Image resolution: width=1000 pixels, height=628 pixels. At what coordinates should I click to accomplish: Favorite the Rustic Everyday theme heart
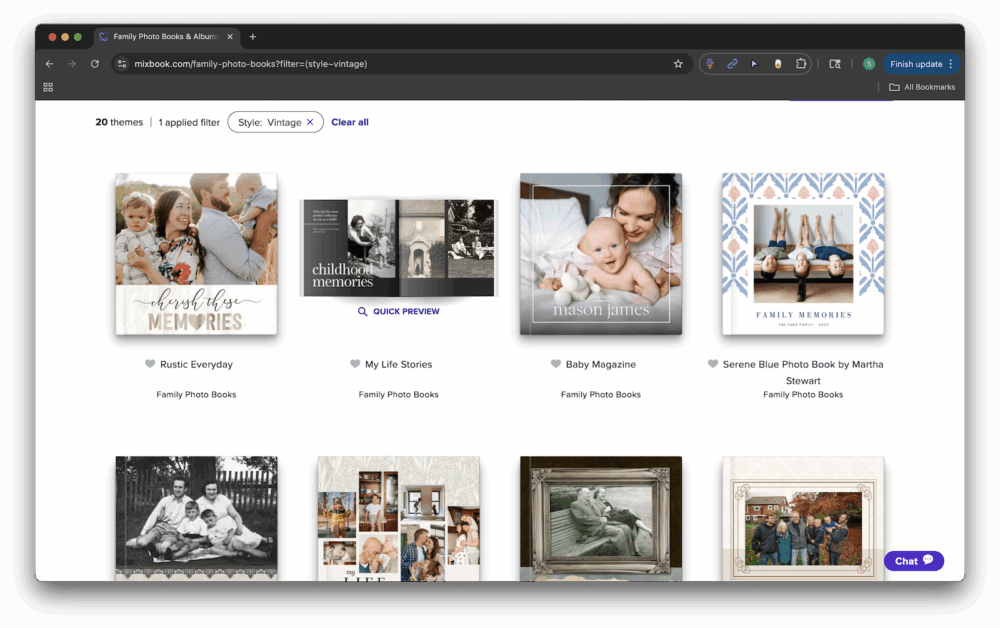click(x=150, y=364)
